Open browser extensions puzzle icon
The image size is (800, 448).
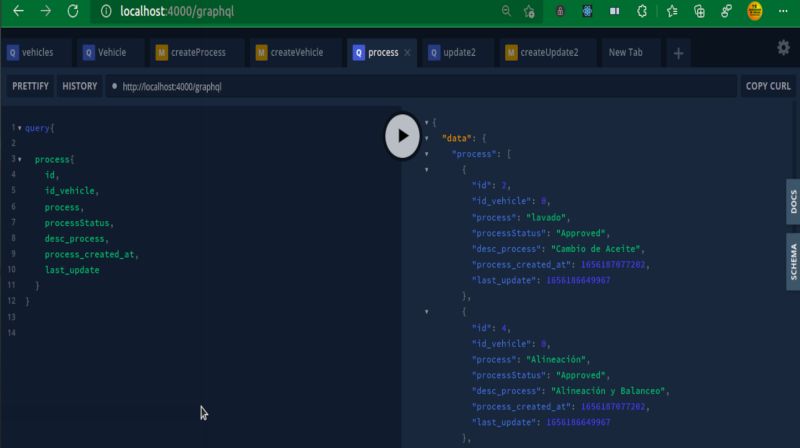(x=642, y=11)
